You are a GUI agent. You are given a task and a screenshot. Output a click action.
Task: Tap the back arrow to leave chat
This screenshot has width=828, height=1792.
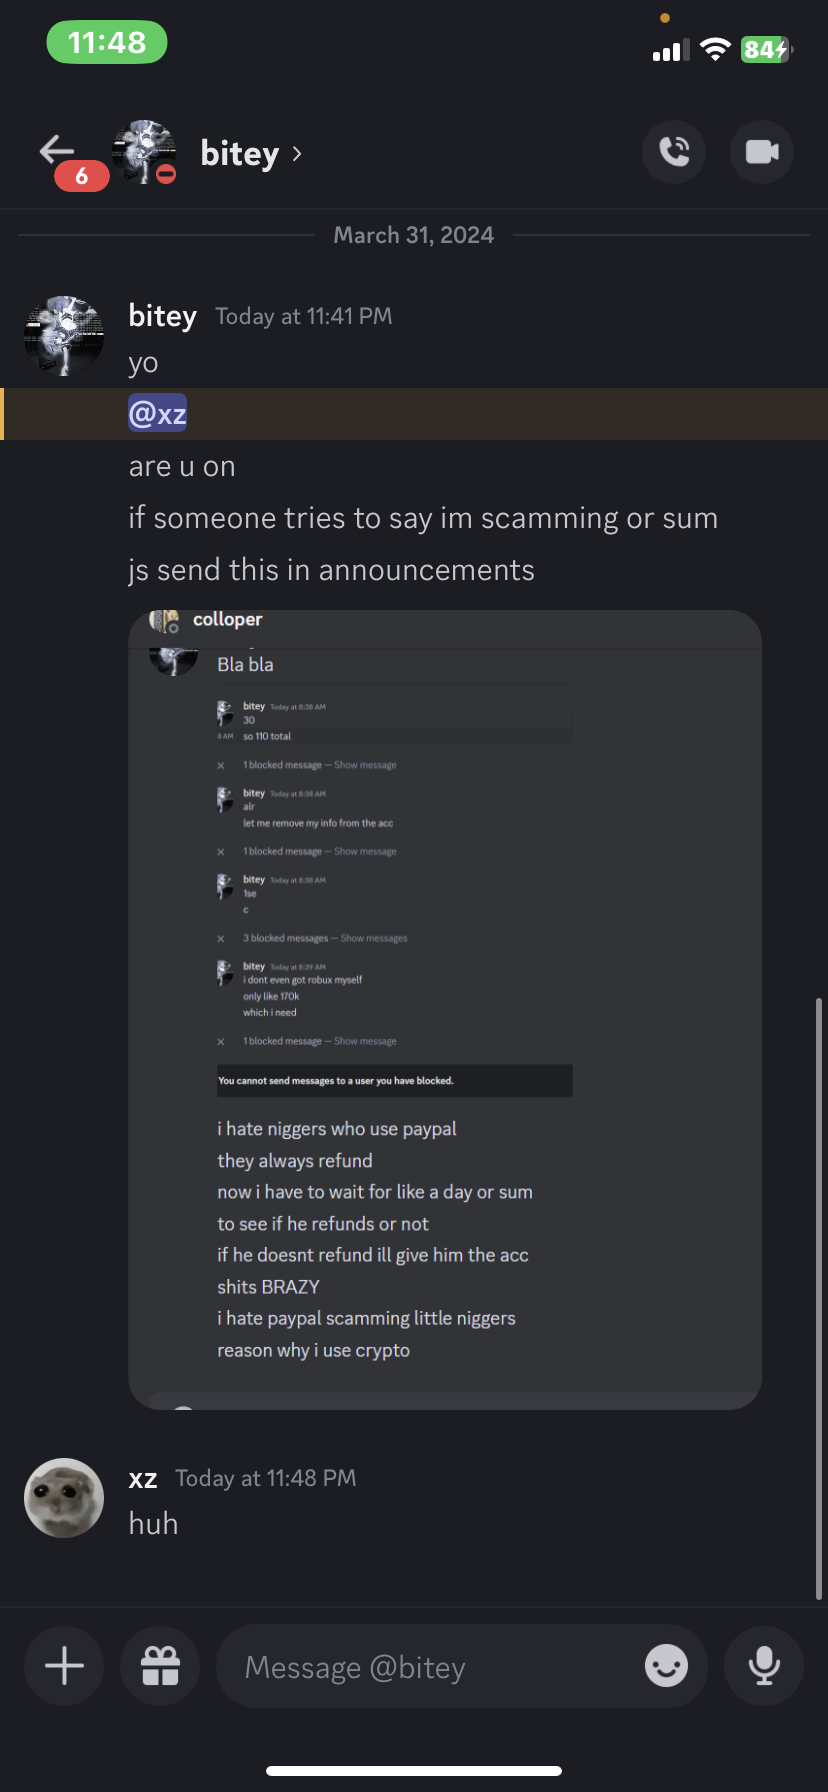point(56,151)
